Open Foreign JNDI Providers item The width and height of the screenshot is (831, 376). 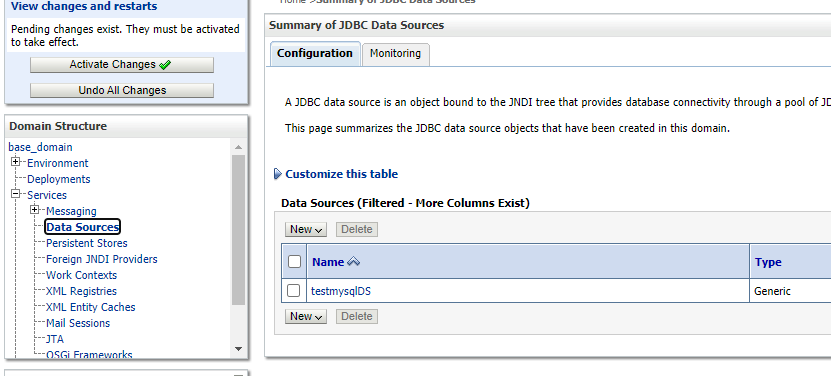(102, 259)
